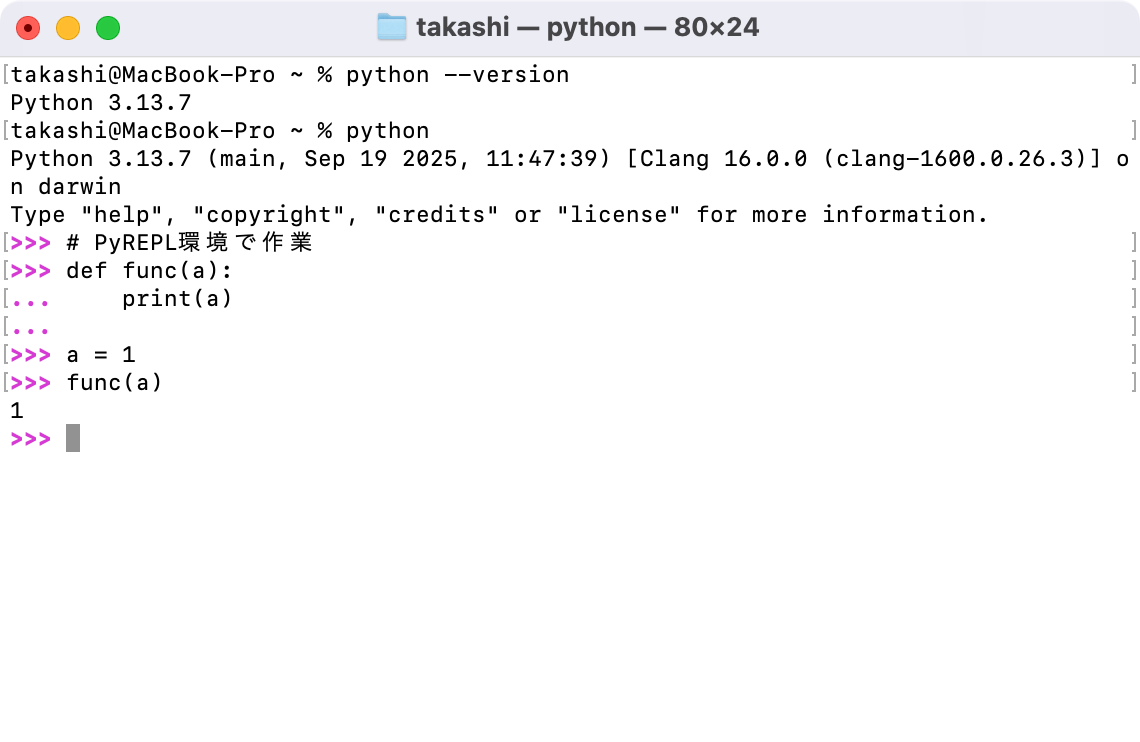Screen dimensions: 1140x742
Task: Click the "func(a)" call line
Action: (114, 383)
